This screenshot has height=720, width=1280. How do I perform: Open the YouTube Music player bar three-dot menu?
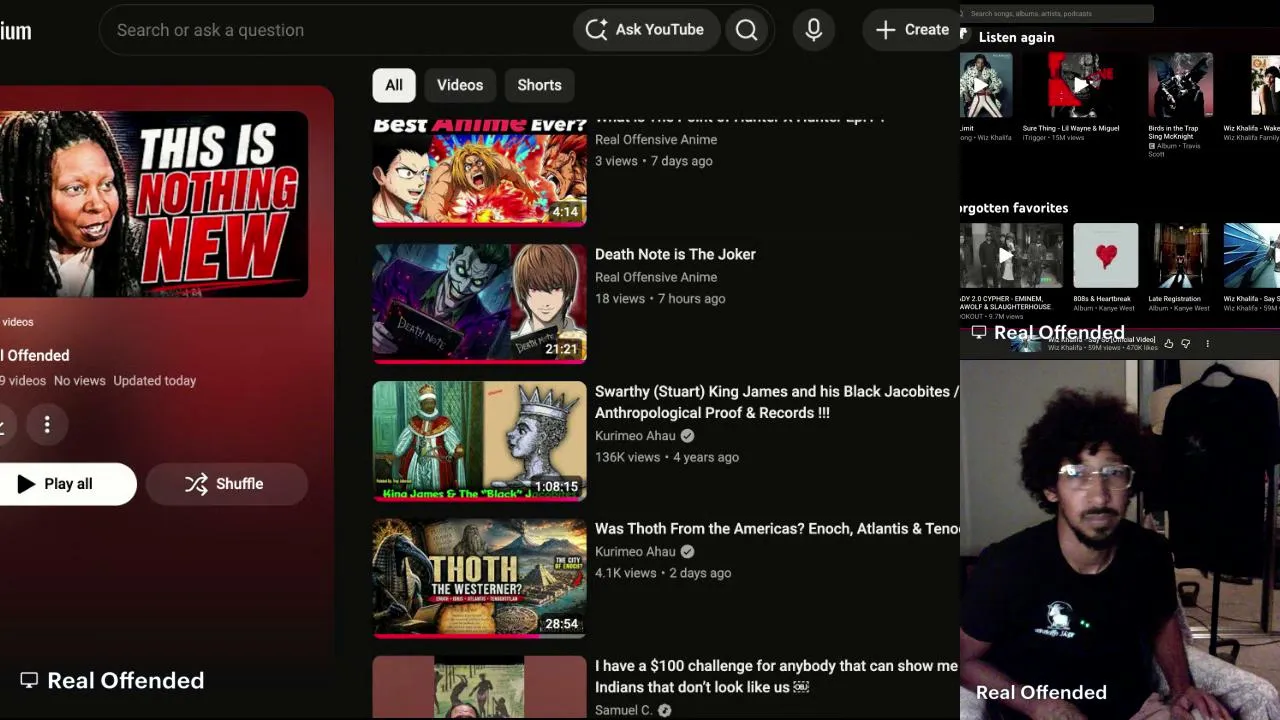(x=1207, y=344)
